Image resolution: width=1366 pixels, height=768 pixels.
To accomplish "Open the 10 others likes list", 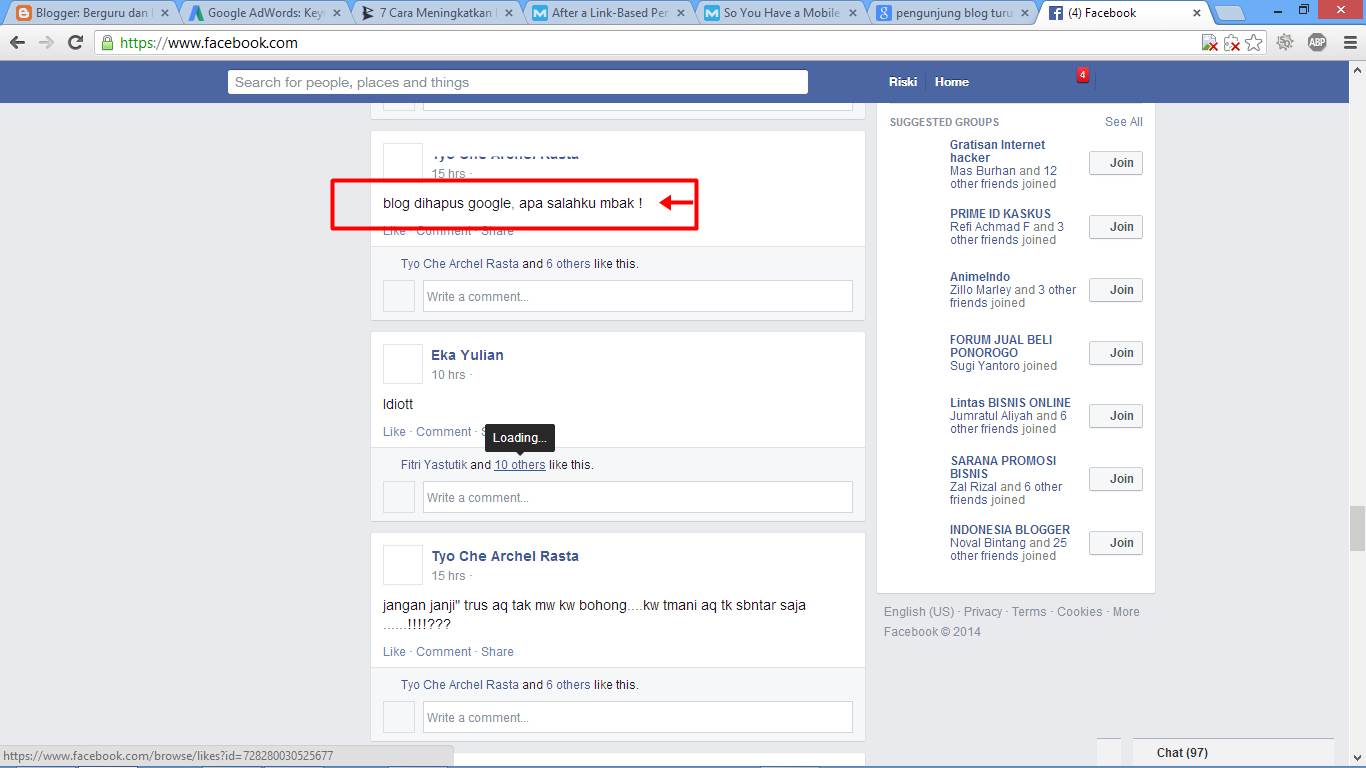I will click(520, 465).
